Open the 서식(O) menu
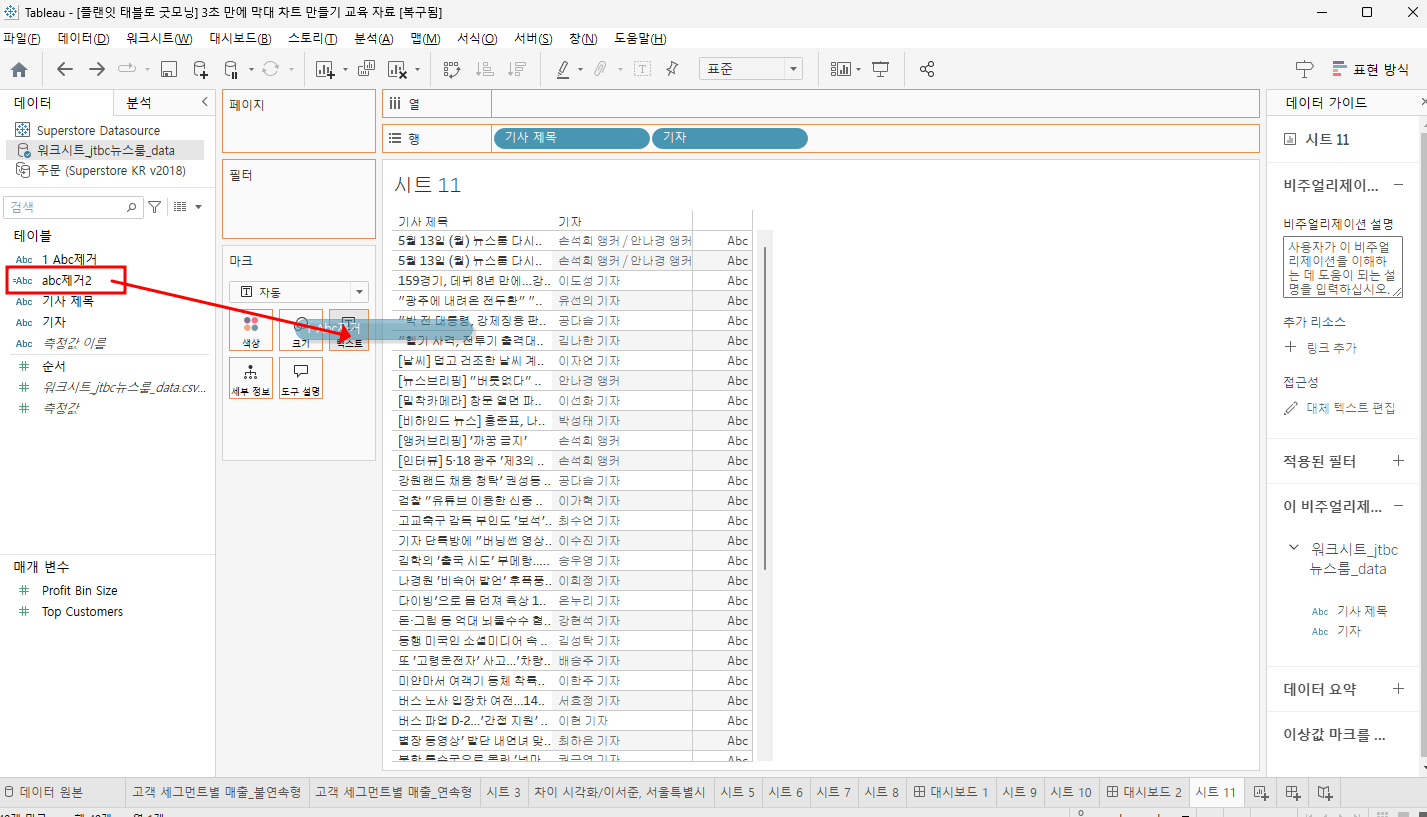 click(477, 38)
